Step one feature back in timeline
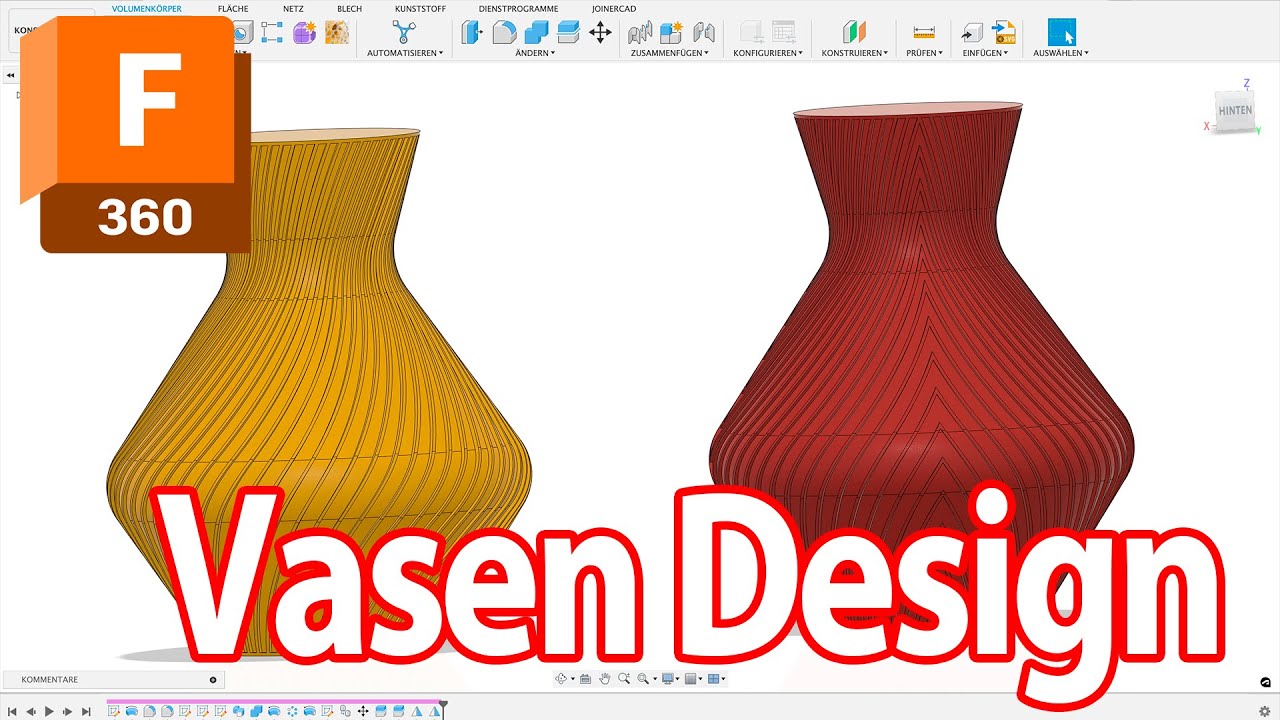The image size is (1280, 720). pos(31,711)
